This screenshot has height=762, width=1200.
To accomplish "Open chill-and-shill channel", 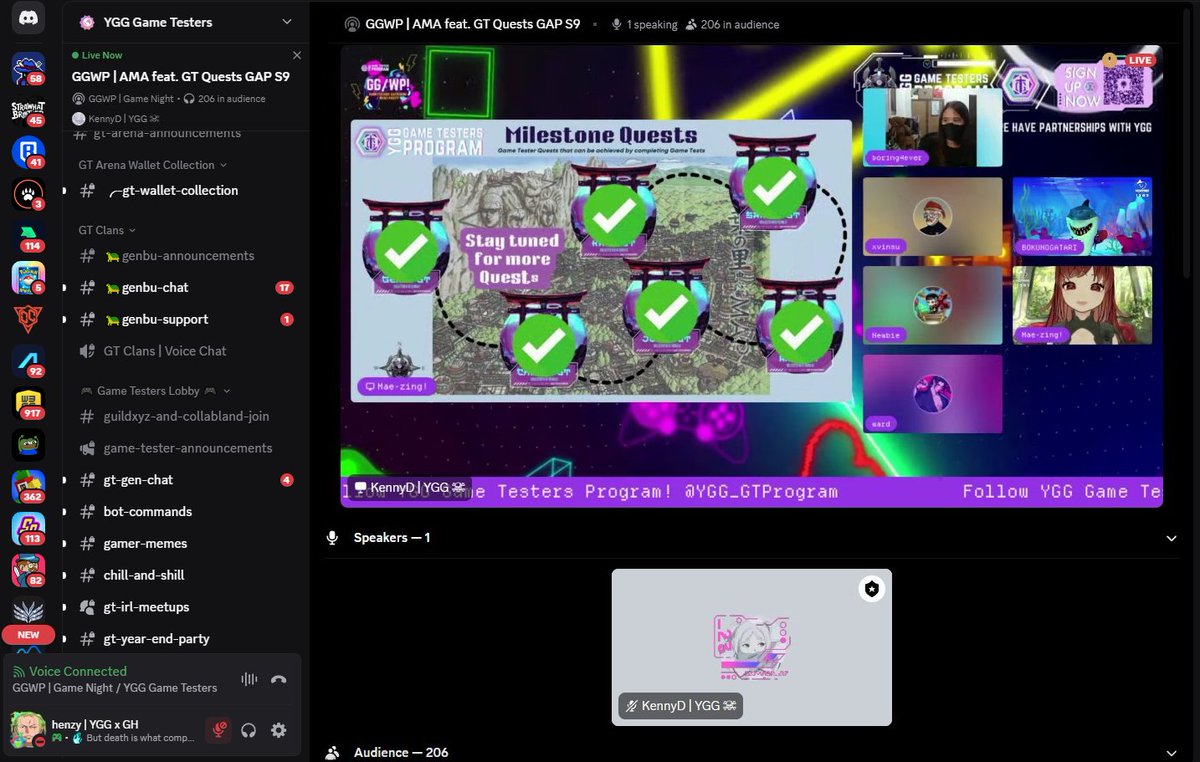I will point(186,575).
